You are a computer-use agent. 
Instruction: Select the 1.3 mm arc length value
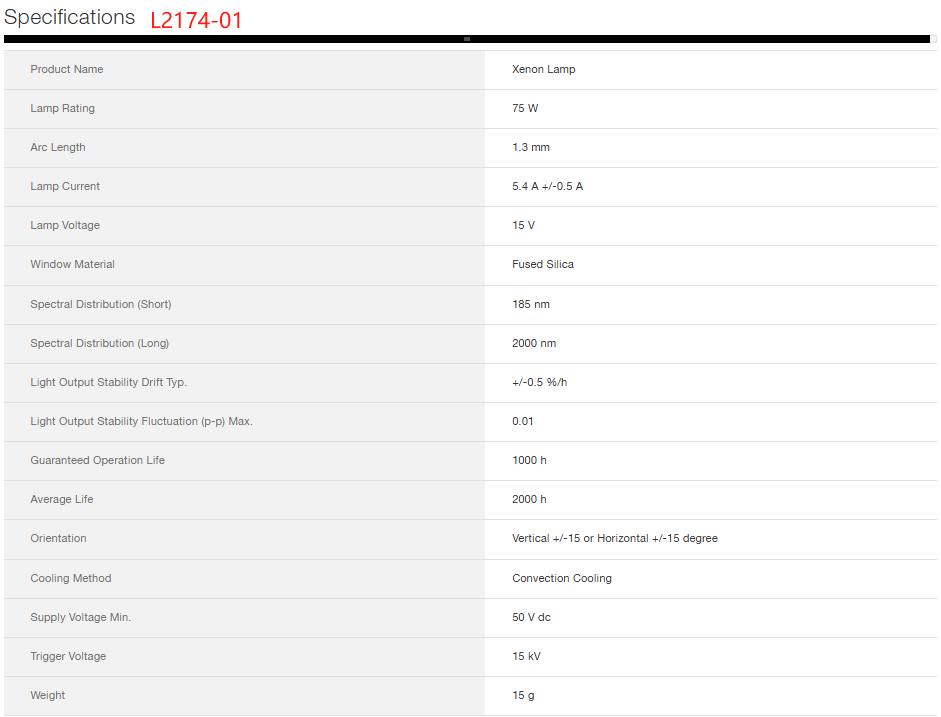[530, 147]
